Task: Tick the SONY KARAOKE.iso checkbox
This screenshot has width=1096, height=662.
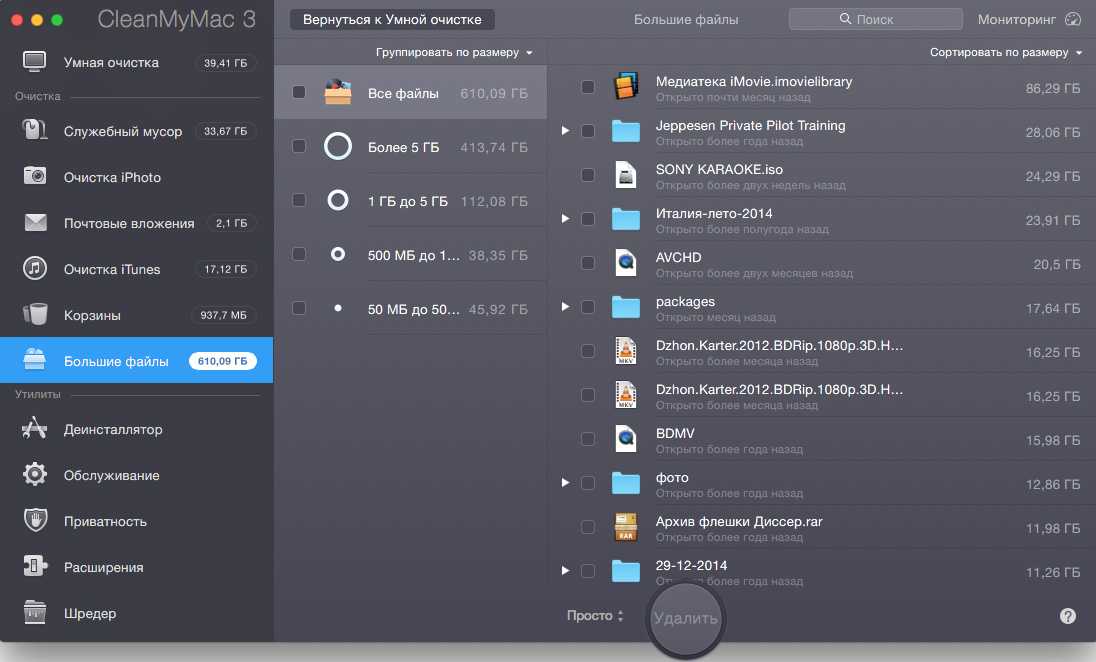Action: point(588,175)
